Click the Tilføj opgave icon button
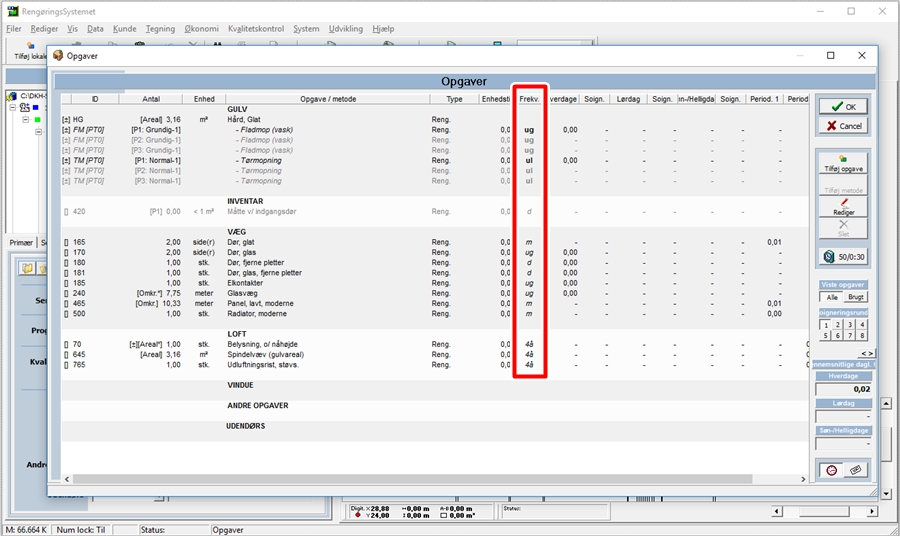 [843, 163]
